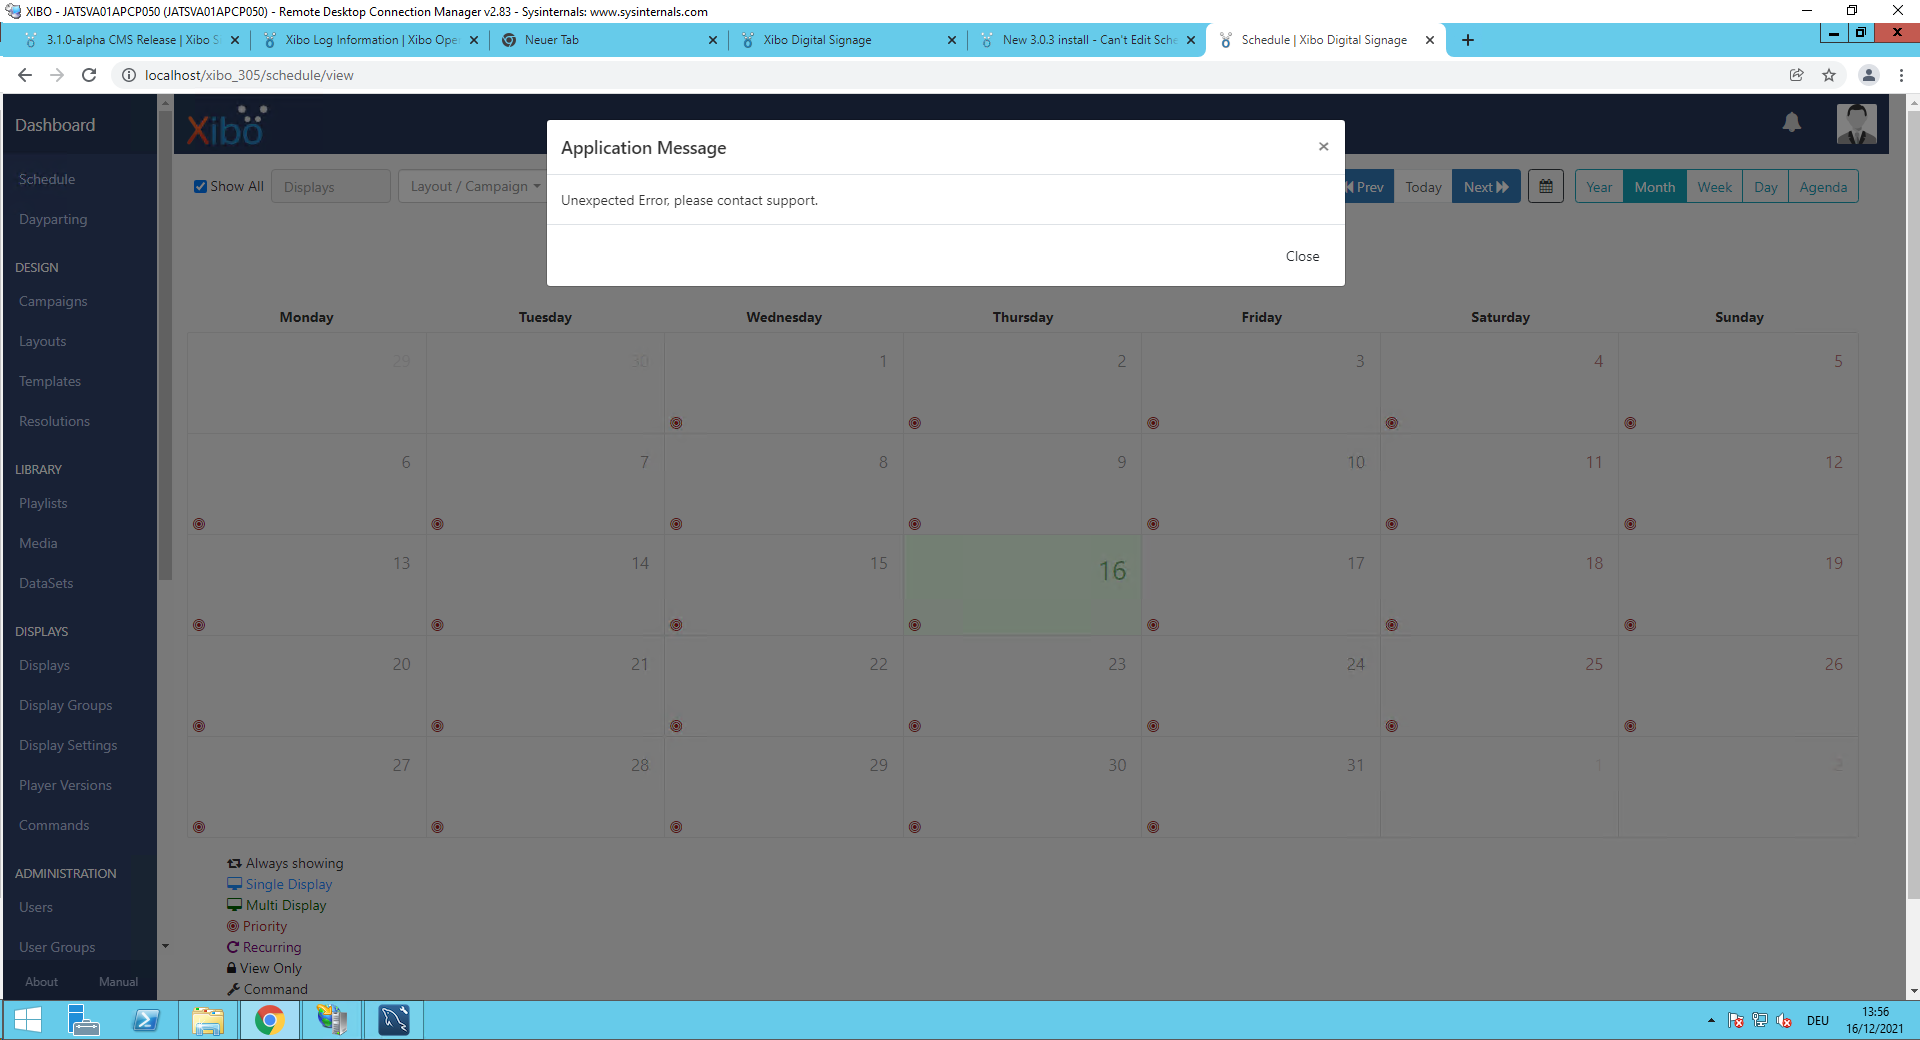Open the calendar date picker icon
Screen dimensions: 1920x1040
(1545, 187)
